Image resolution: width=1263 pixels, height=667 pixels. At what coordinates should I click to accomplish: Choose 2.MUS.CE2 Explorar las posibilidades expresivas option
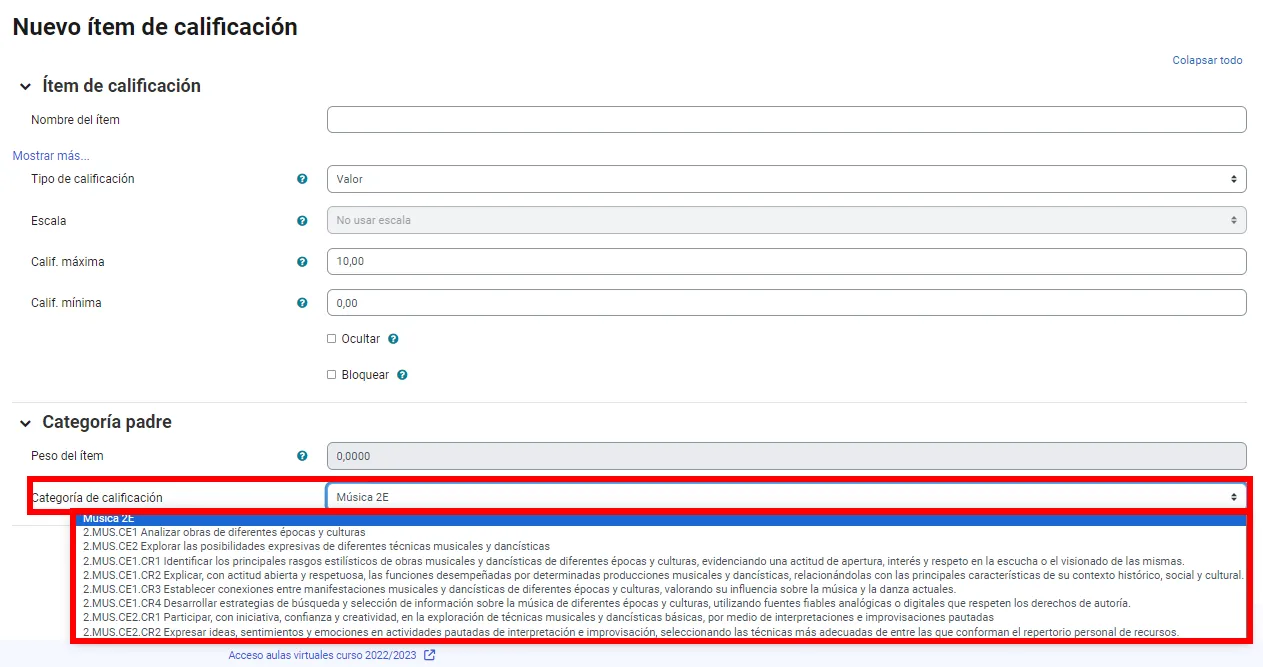[x=316, y=546]
